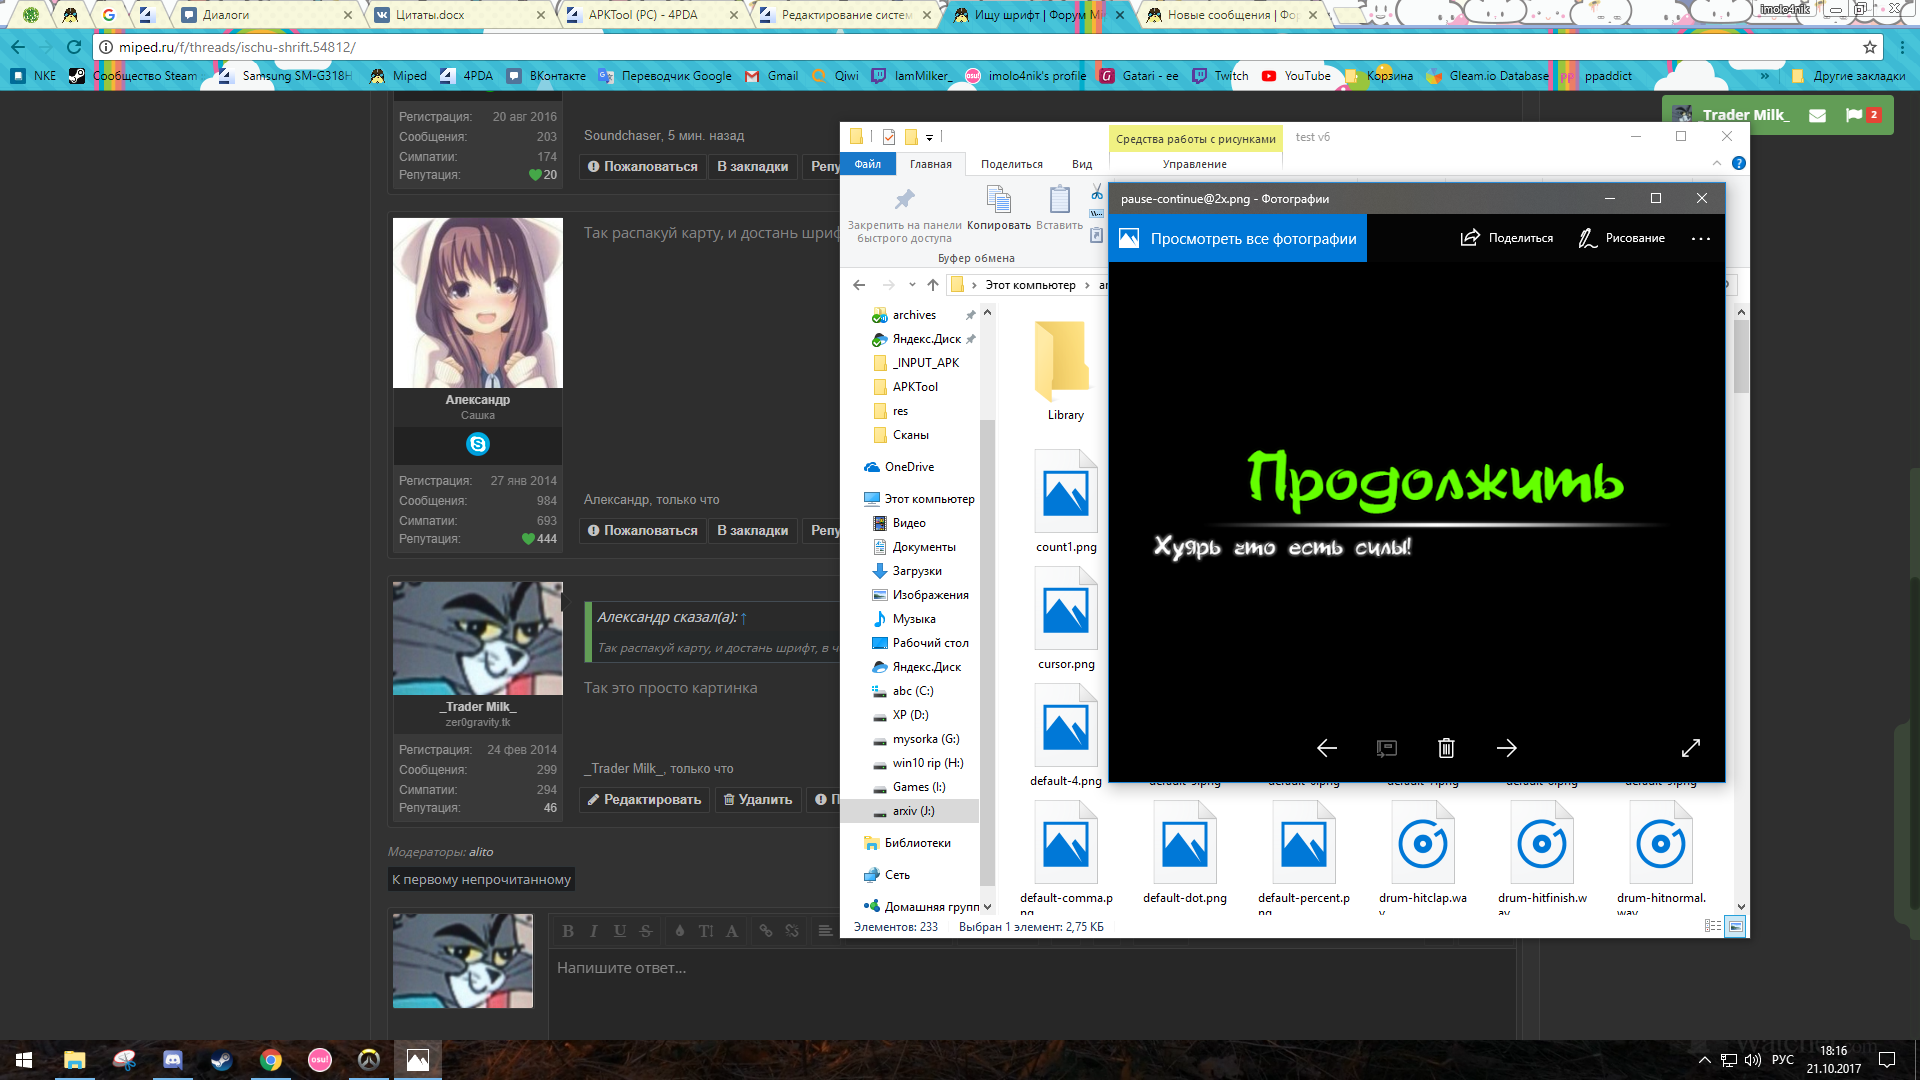Click the checkmark properties icon in Explorer title bar

(889, 137)
